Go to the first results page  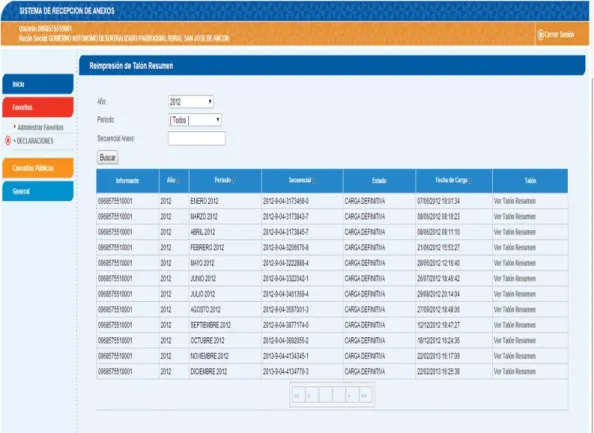(x=298, y=395)
